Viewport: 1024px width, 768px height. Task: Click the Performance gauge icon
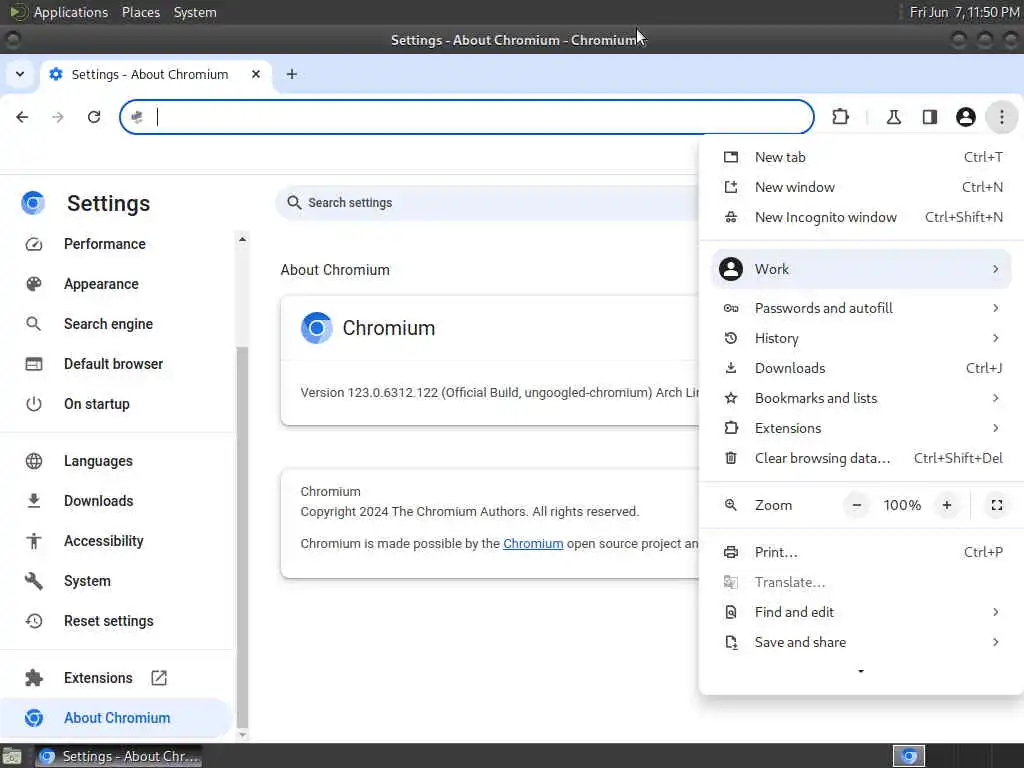(34, 244)
